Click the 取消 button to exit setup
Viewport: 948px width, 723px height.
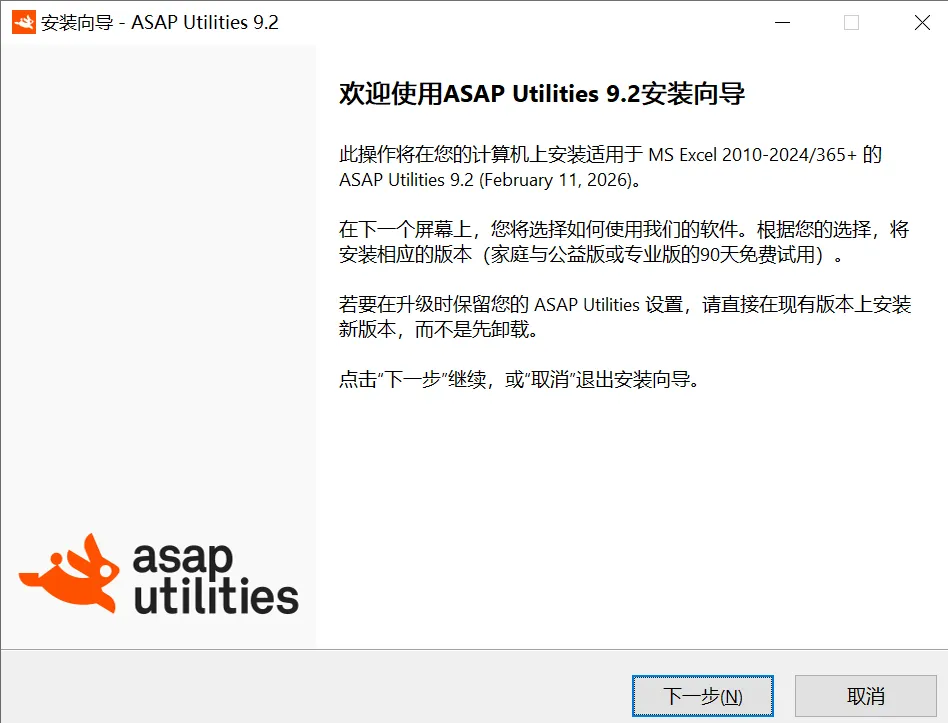pos(865,696)
